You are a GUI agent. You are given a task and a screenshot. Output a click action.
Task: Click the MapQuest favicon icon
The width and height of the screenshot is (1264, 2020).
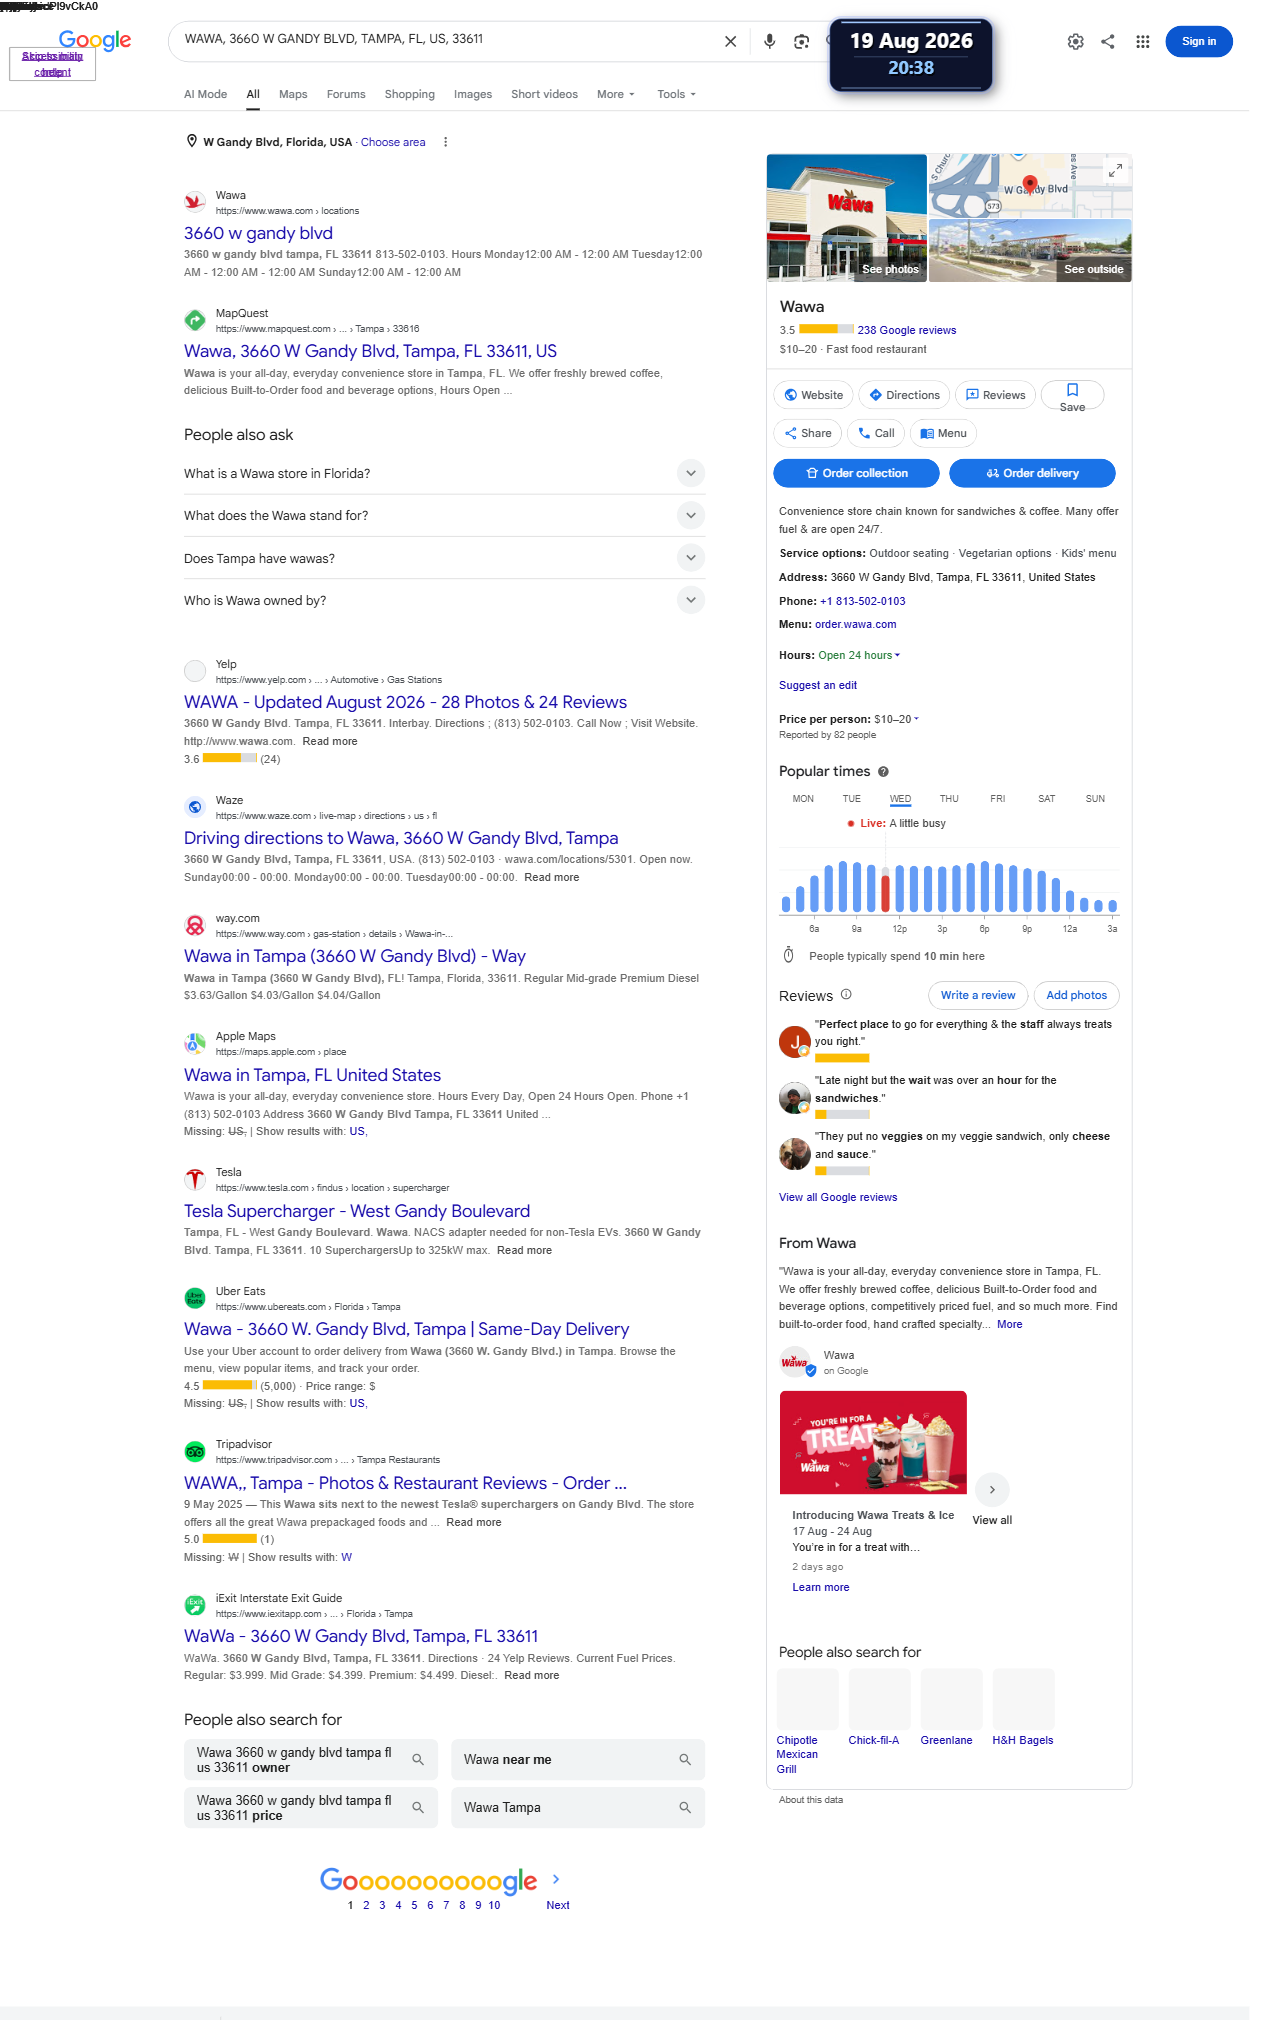(x=195, y=320)
